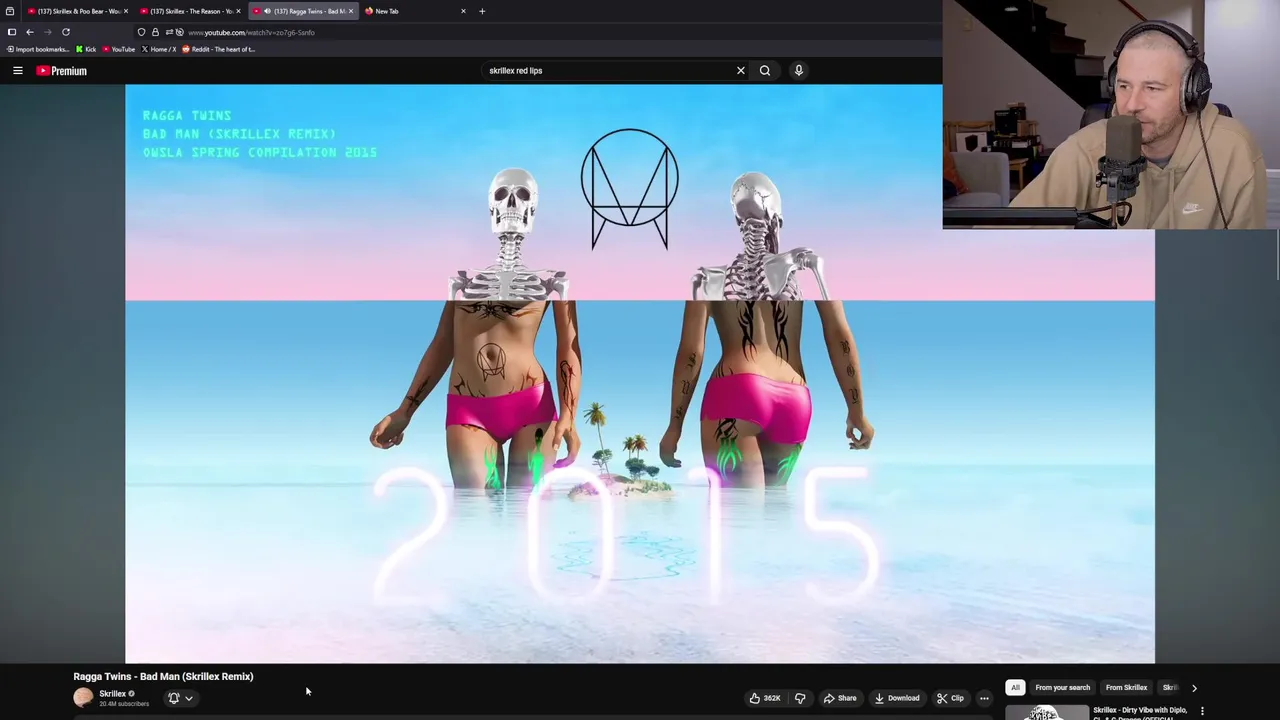Open the Import bookmarks item

click(38, 49)
